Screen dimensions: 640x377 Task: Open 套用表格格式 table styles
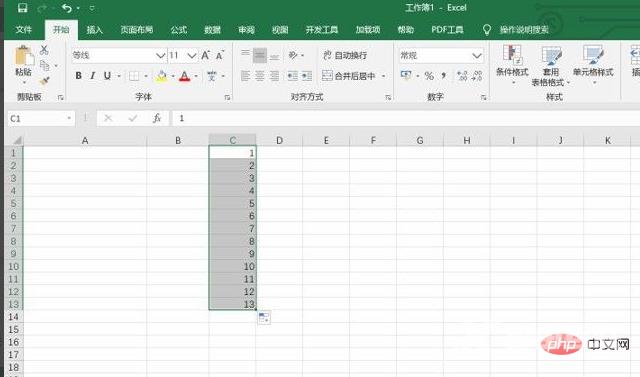click(x=551, y=66)
